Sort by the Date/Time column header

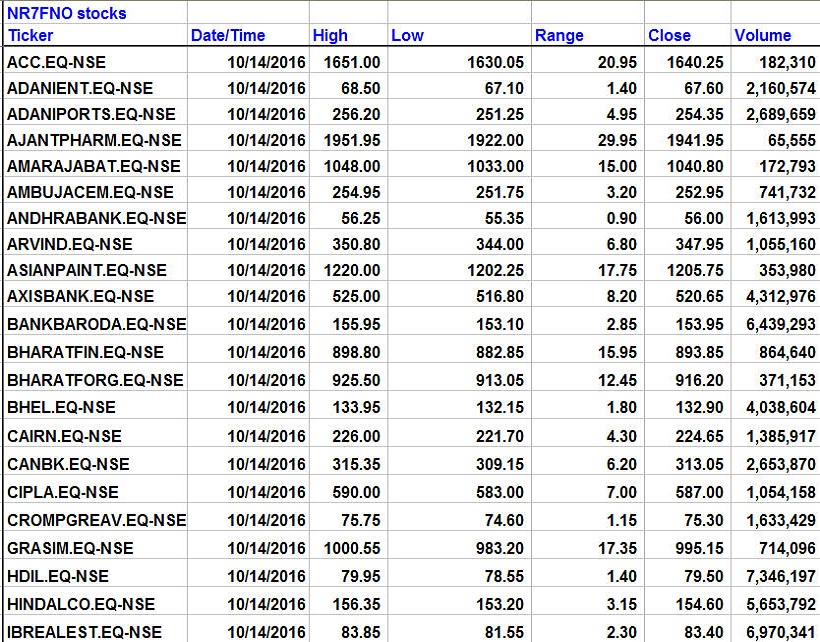(x=228, y=36)
